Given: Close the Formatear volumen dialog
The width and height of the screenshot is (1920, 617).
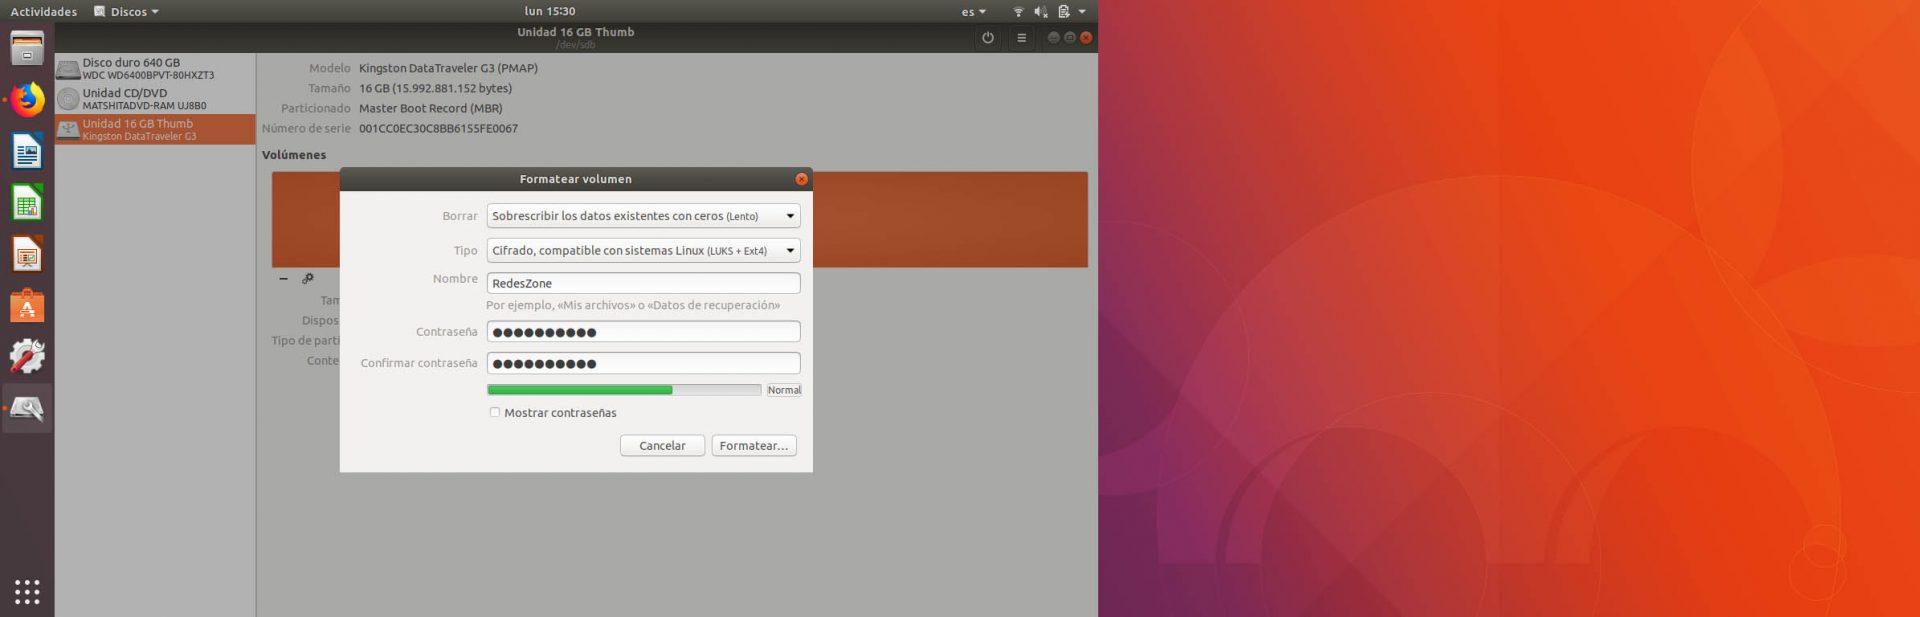Looking at the screenshot, I should tap(801, 179).
